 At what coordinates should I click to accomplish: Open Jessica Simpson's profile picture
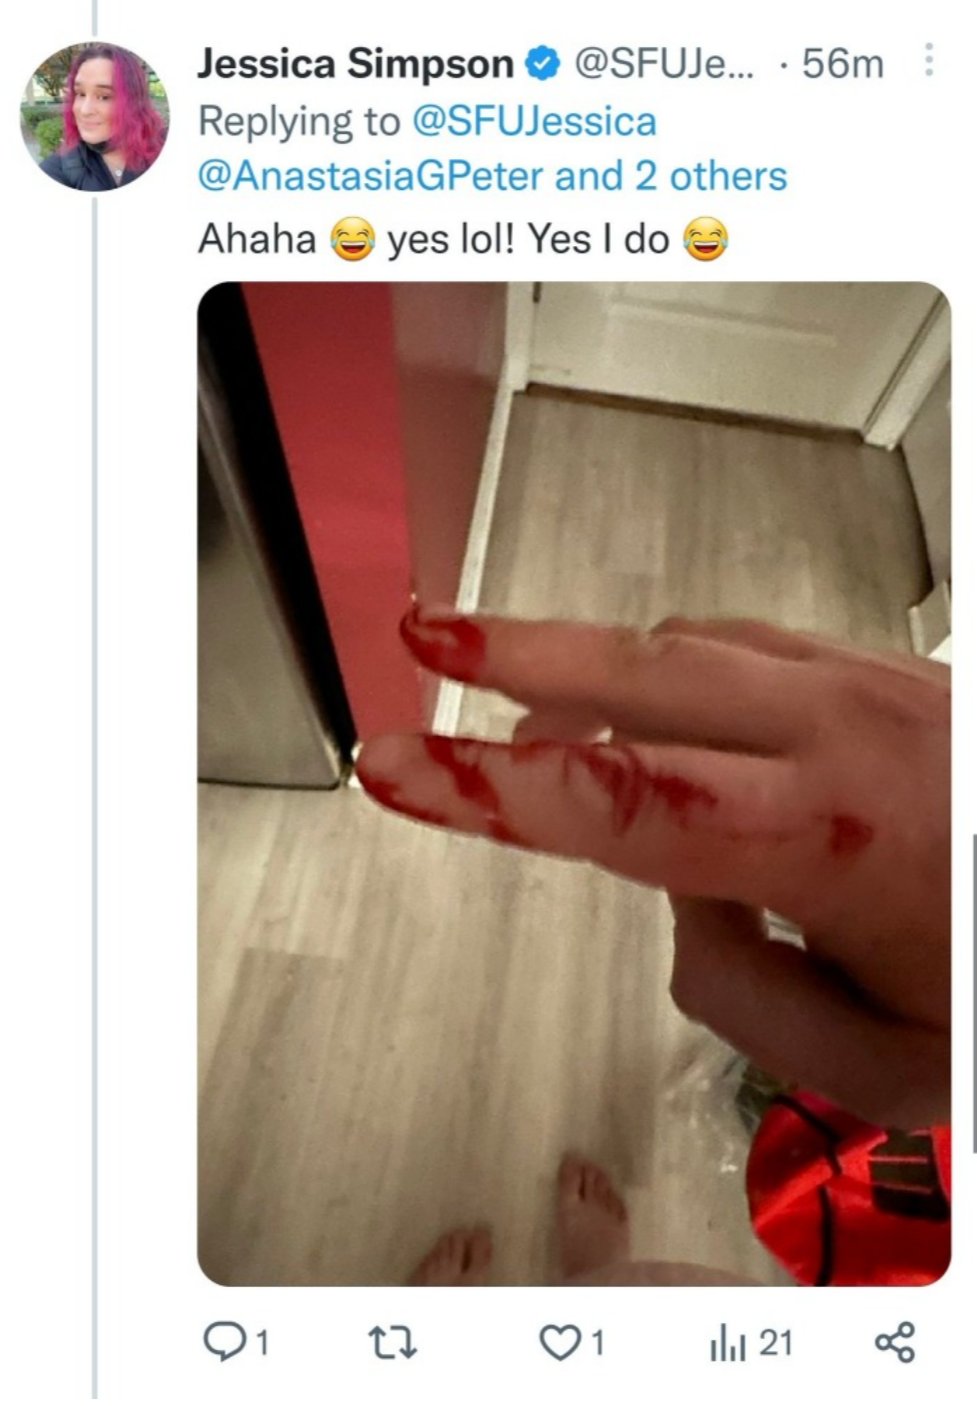[x=95, y=116]
